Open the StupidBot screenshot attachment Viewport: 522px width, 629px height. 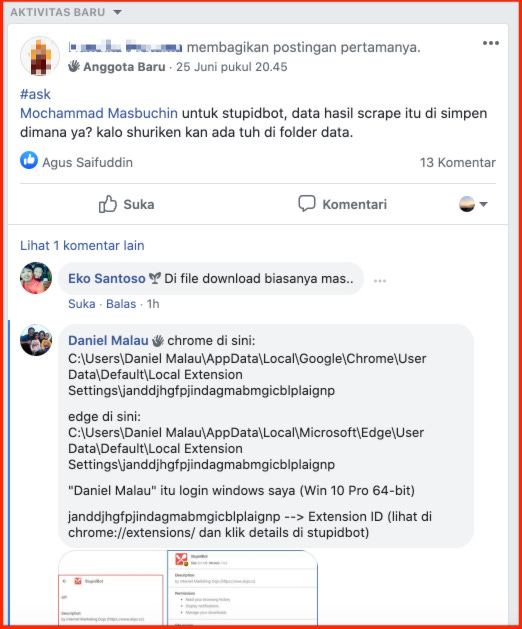(x=188, y=587)
